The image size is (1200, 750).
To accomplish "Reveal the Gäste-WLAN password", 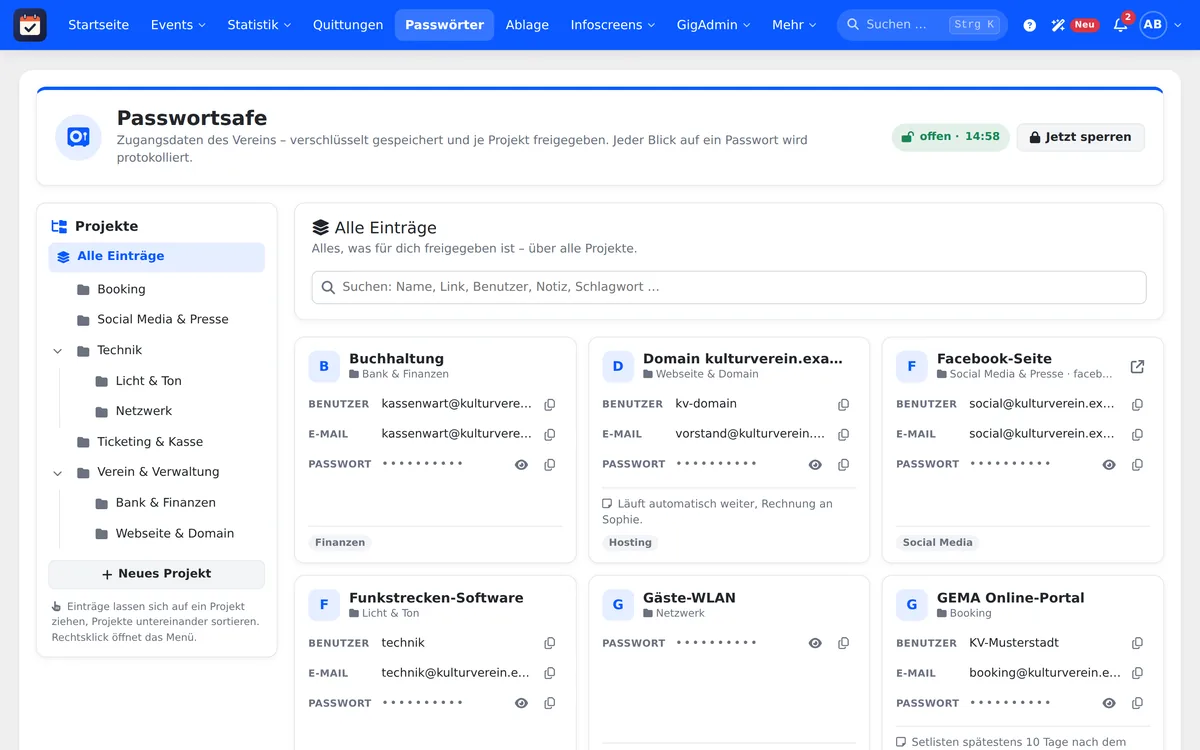I will tap(815, 644).
